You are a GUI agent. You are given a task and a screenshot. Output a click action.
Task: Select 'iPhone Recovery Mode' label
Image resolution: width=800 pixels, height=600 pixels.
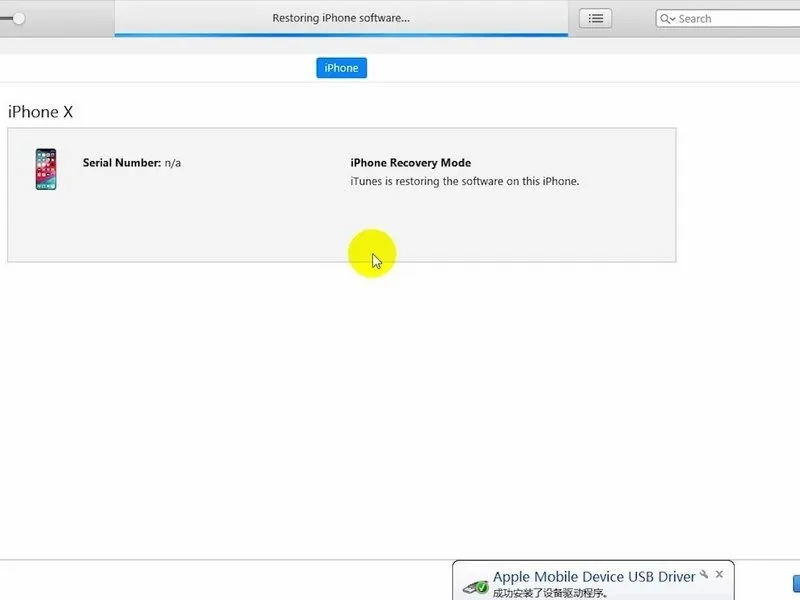[x=411, y=163]
